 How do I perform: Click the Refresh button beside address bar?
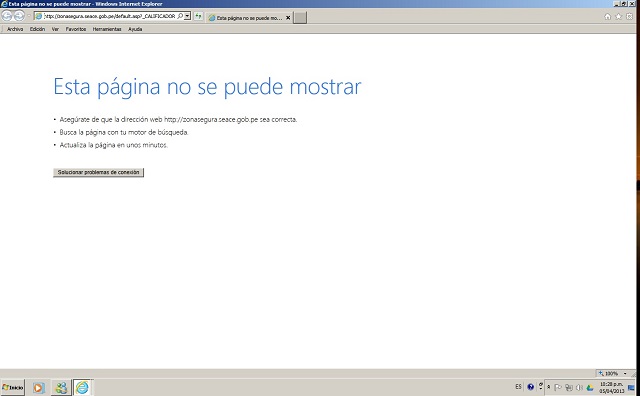pos(198,16)
